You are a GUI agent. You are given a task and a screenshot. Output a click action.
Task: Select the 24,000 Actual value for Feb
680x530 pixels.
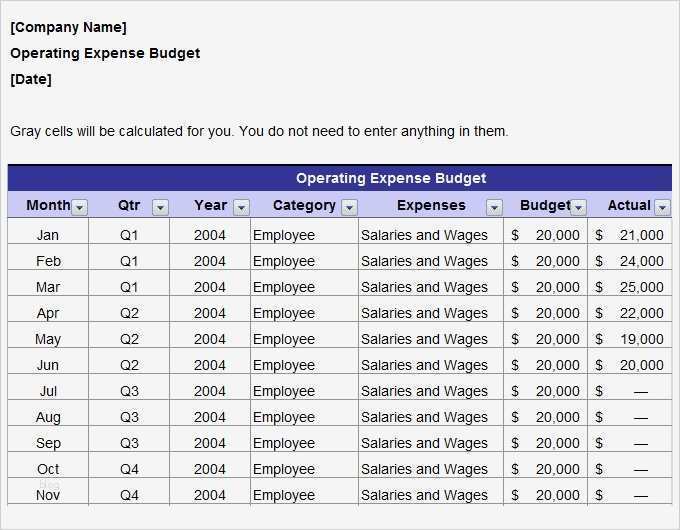[630, 261]
